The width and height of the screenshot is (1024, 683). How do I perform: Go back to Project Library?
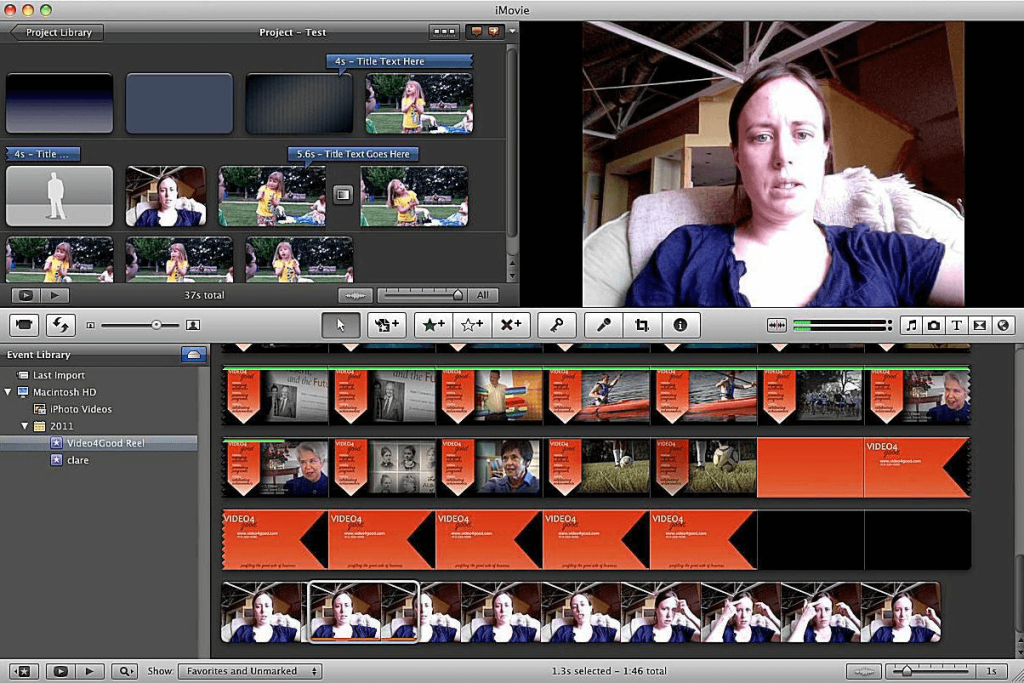(x=57, y=32)
